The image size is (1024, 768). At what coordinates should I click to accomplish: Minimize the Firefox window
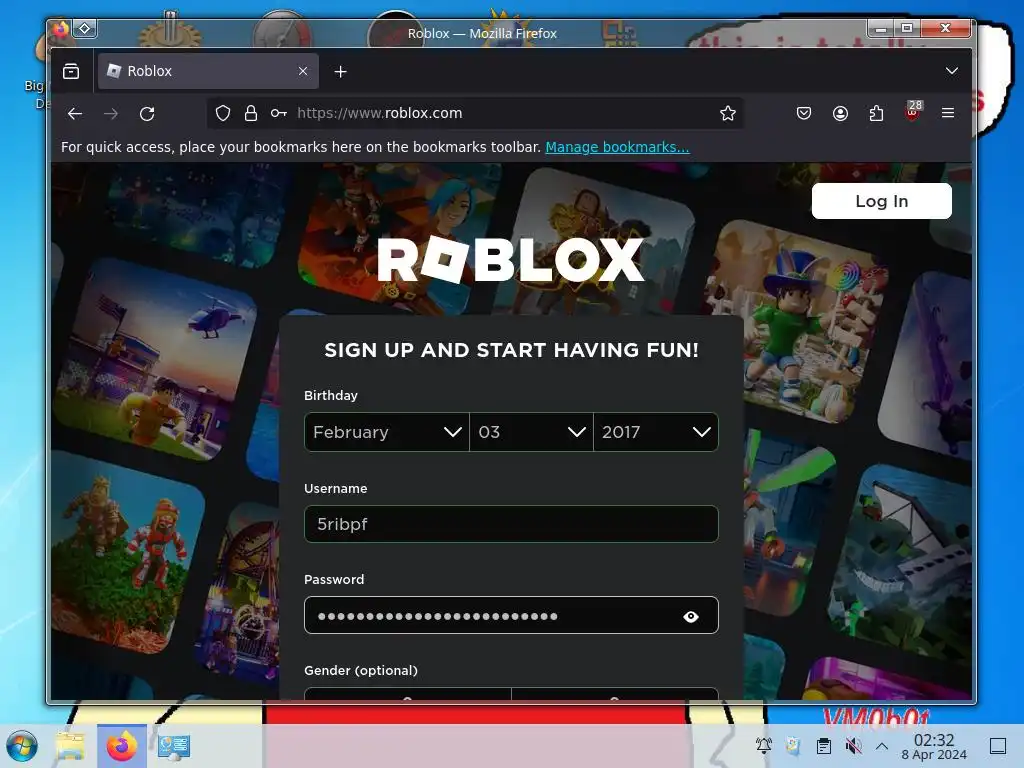[x=881, y=28]
